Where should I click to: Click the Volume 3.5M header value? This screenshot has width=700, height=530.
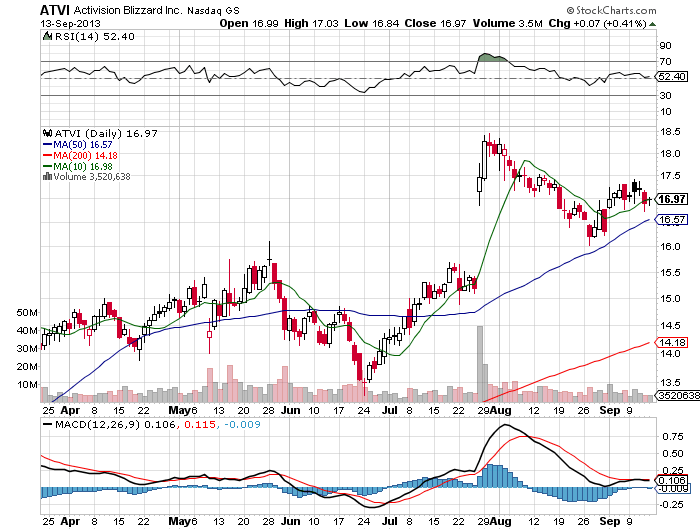[508, 23]
